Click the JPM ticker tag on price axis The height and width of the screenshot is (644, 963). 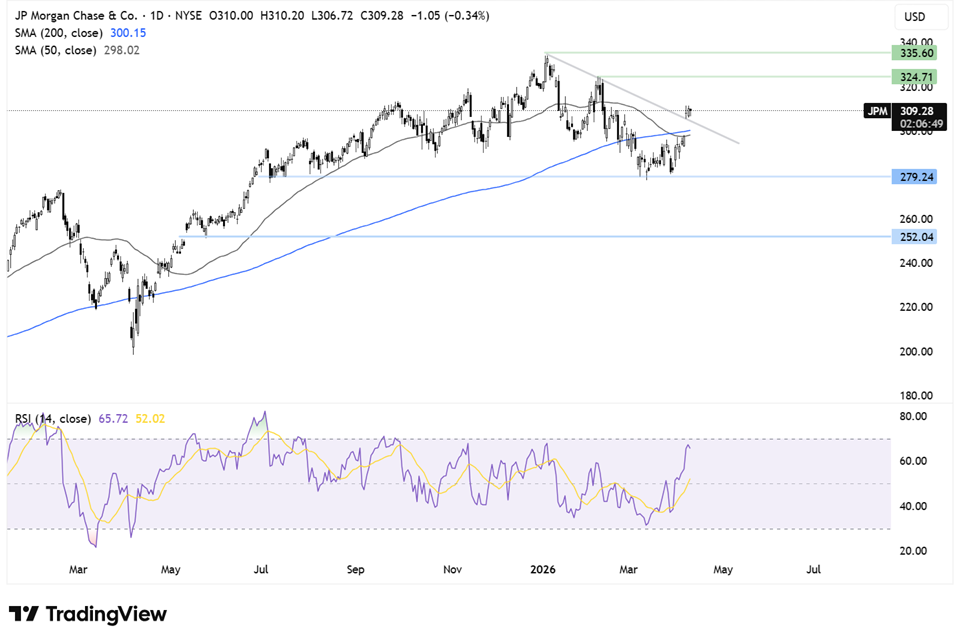[x=876, y=111]
